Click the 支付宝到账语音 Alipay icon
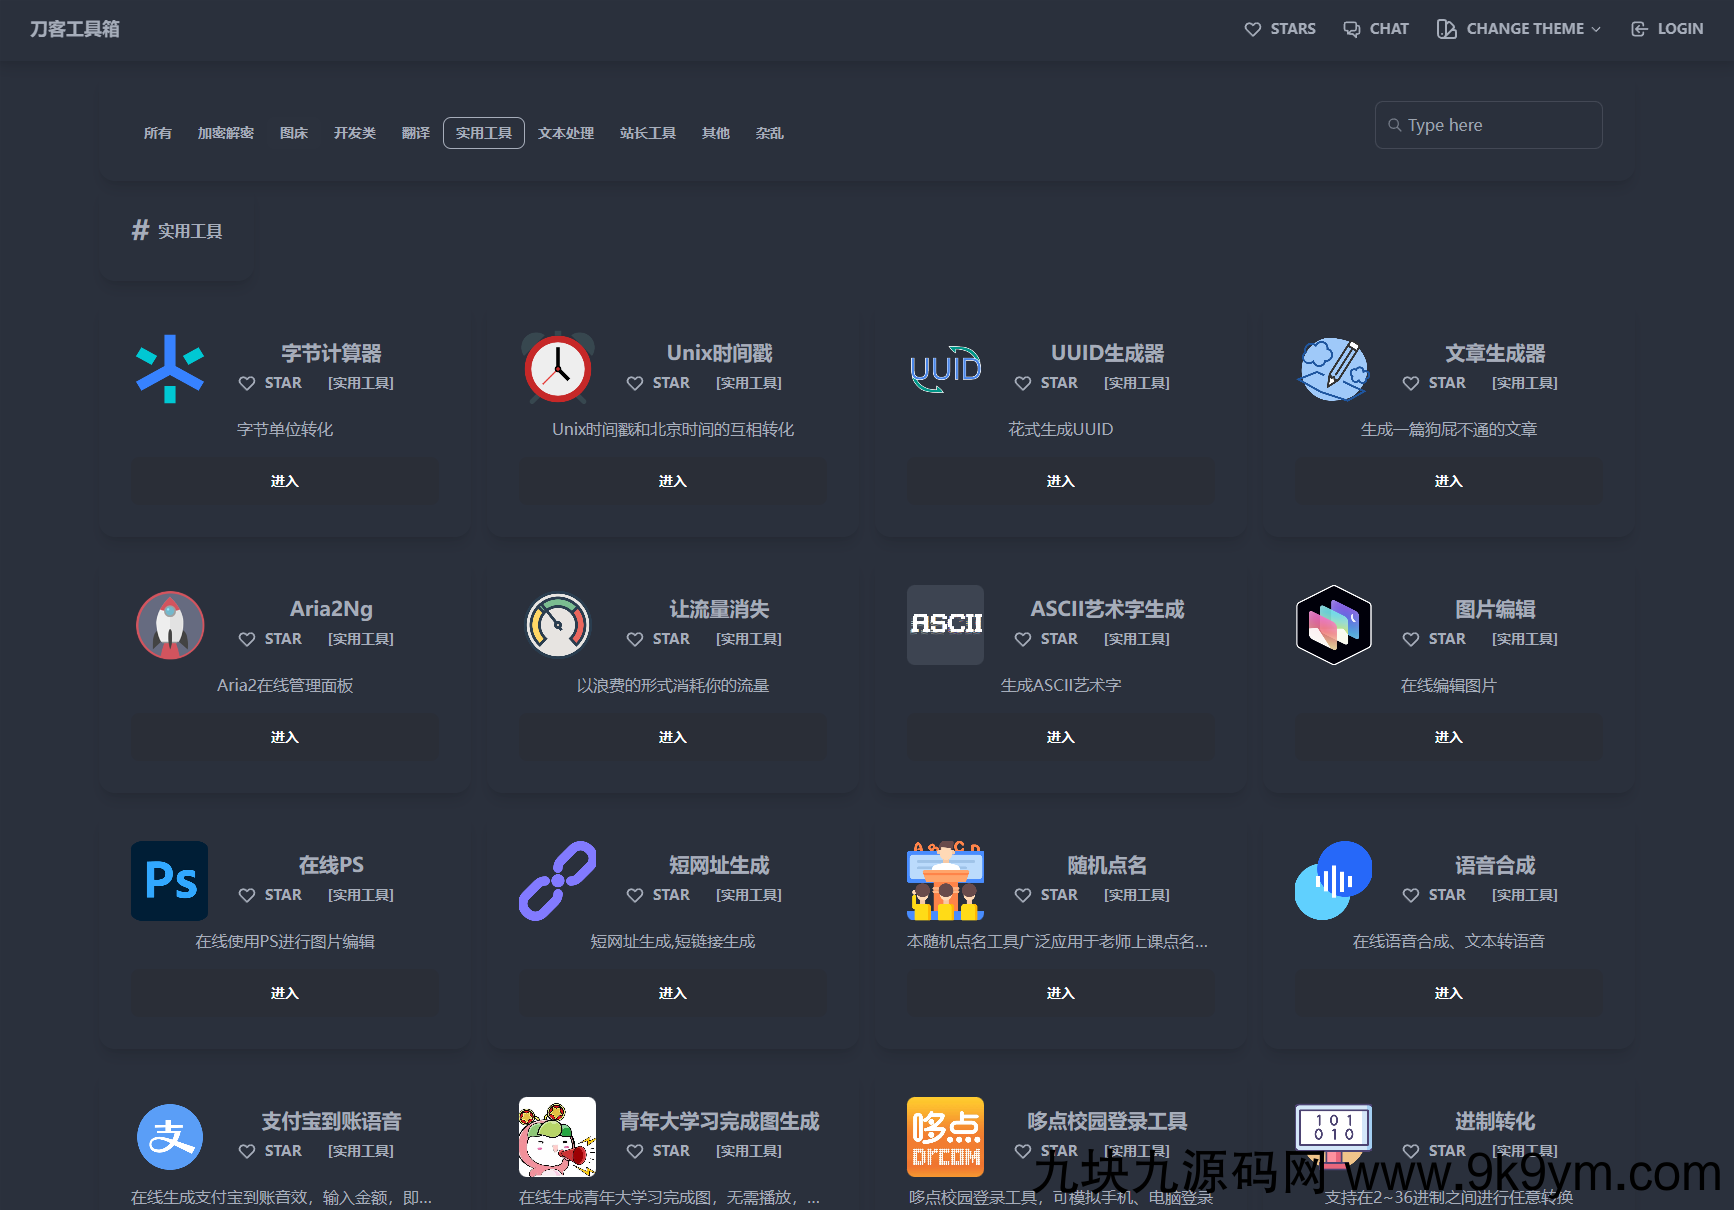Viewport: 1734px width, 1210px height. [x=170, y=1137]
